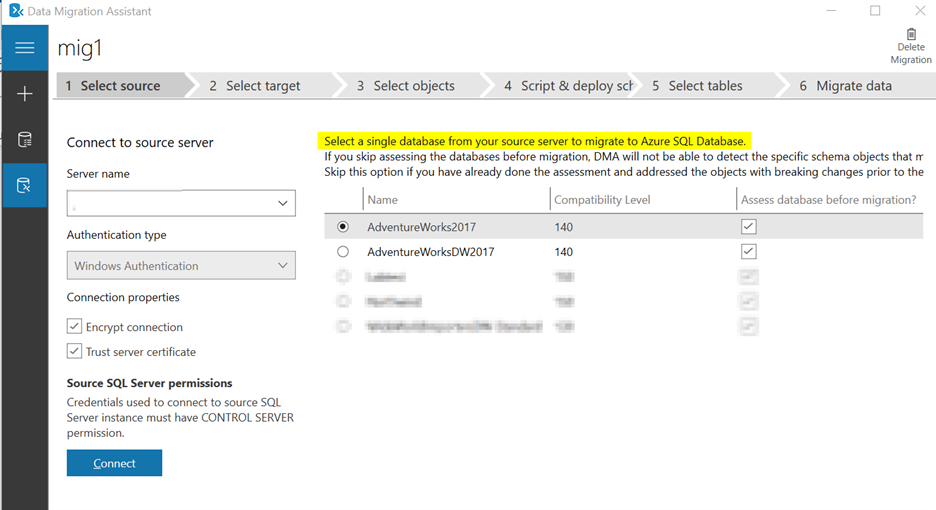Screen dimensions: 936x510
Task: Select the AdventureWorks2017 radio button
Action: pos(343,227)
